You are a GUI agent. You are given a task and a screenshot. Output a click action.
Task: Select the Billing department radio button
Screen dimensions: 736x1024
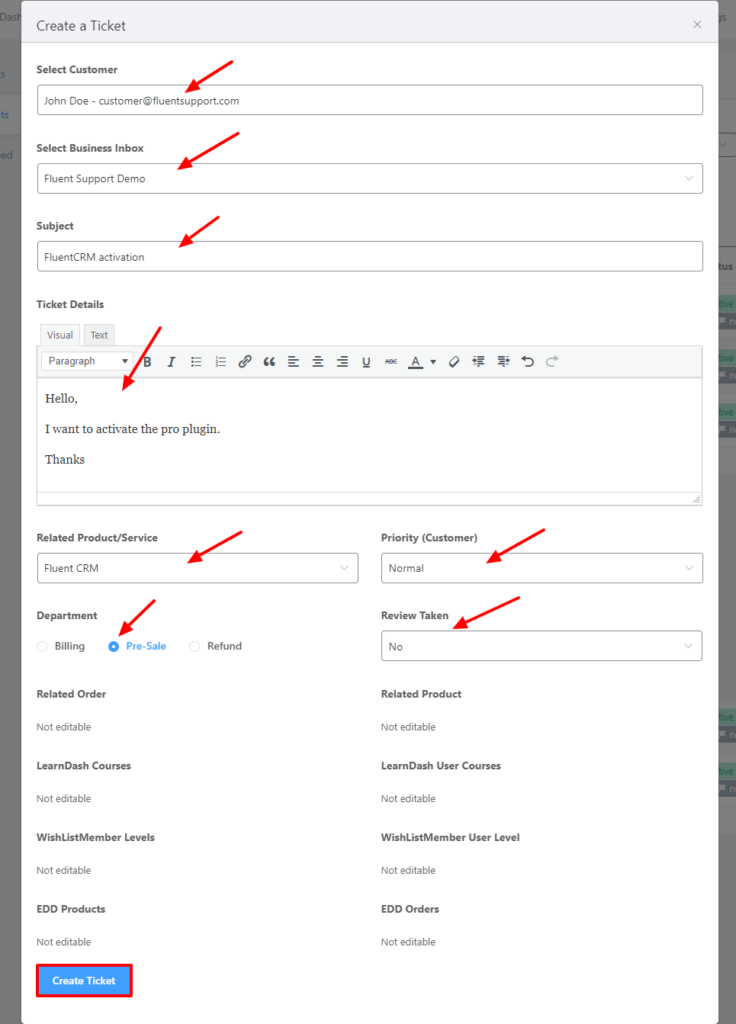[42, 647]
